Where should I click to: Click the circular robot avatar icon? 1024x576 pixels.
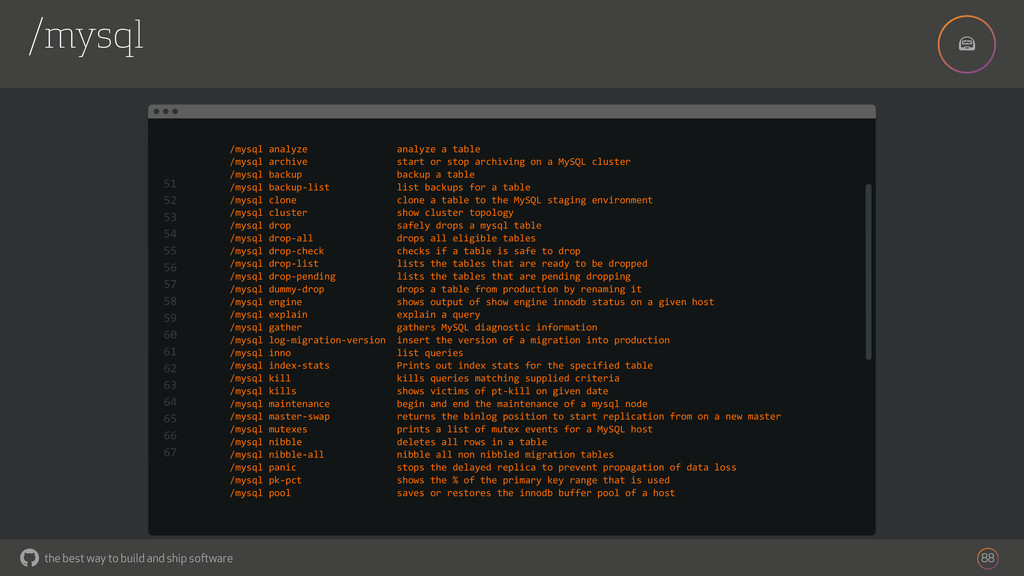pos(967,44)
